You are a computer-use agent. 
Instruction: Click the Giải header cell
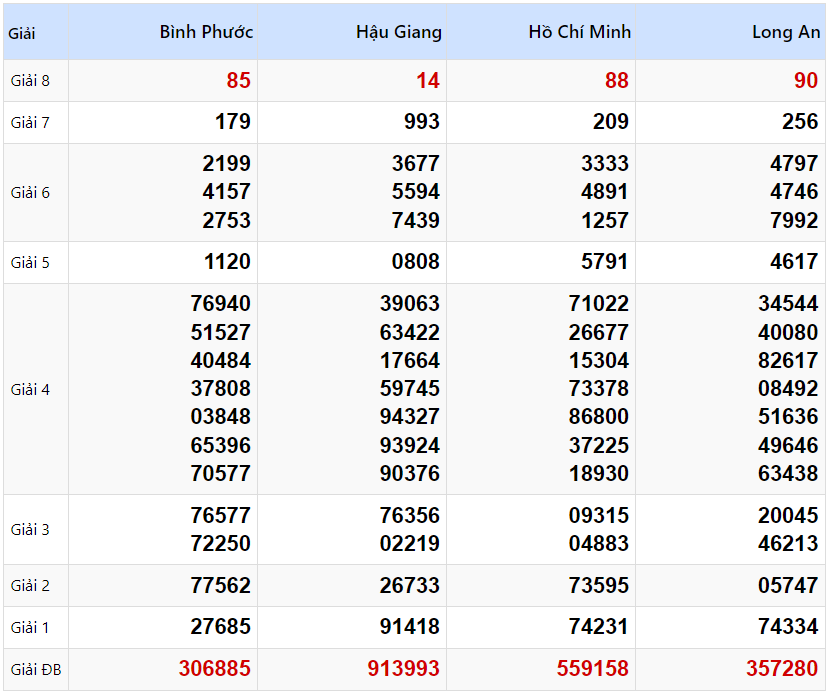tap(22, 33)
